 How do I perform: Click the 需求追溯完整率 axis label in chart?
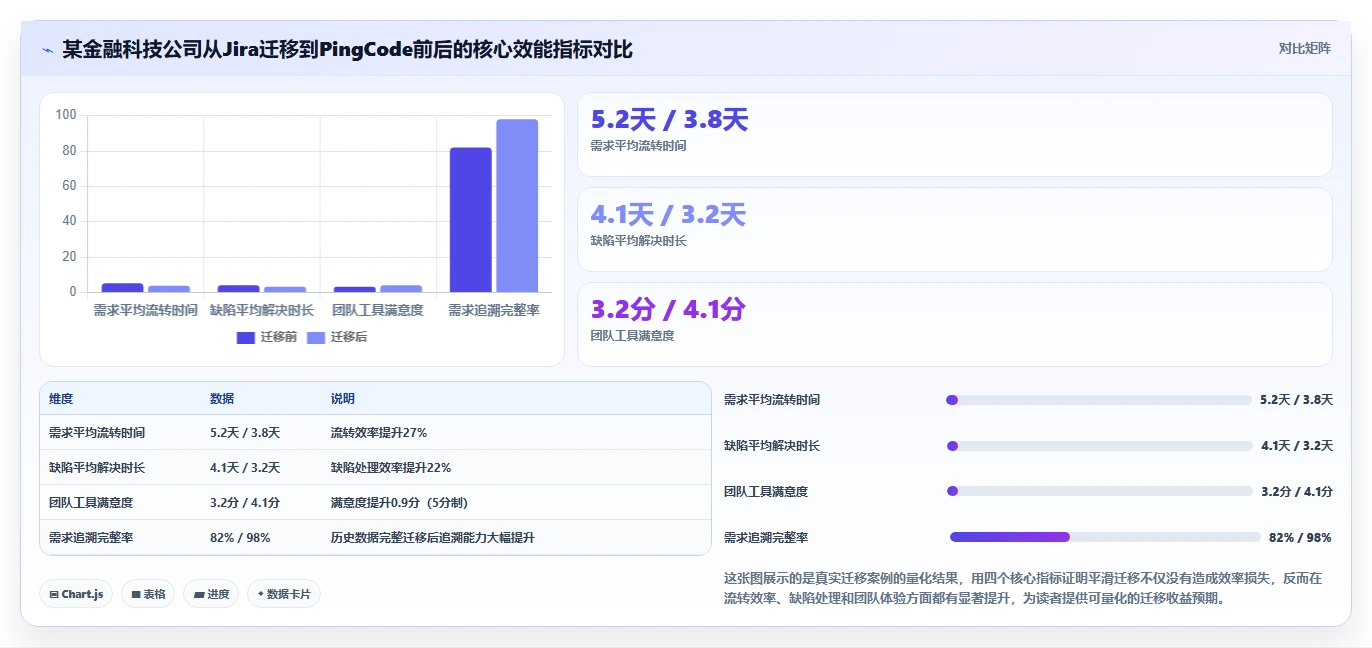(x=494, y=310)
